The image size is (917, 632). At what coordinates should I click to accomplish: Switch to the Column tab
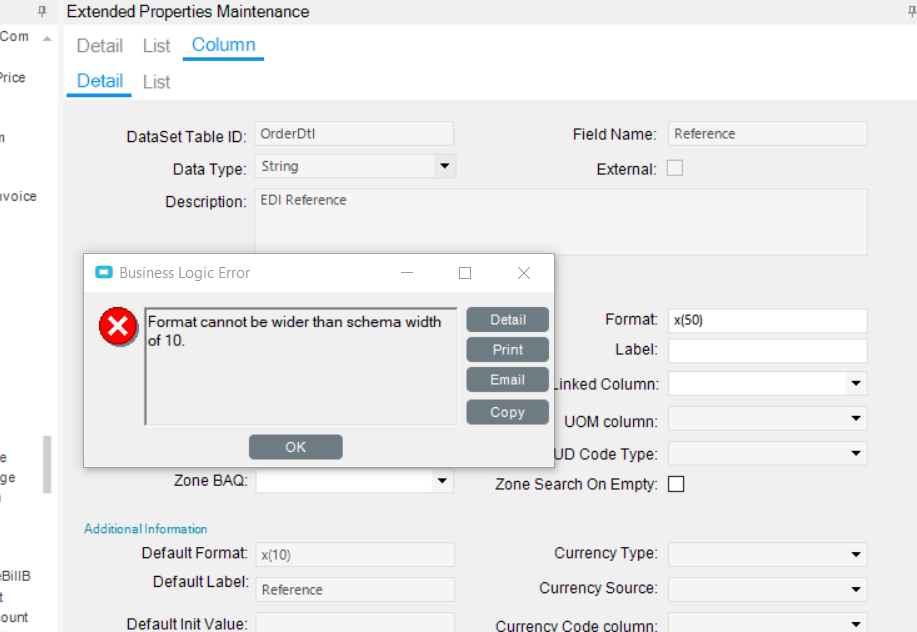tap(223, 44)
